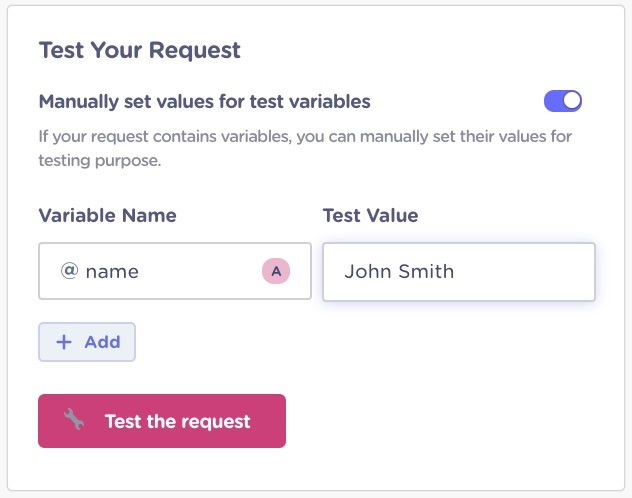The image size is (632, 498).
Task: Click the pink A type badge
Action: coord(276,271)
